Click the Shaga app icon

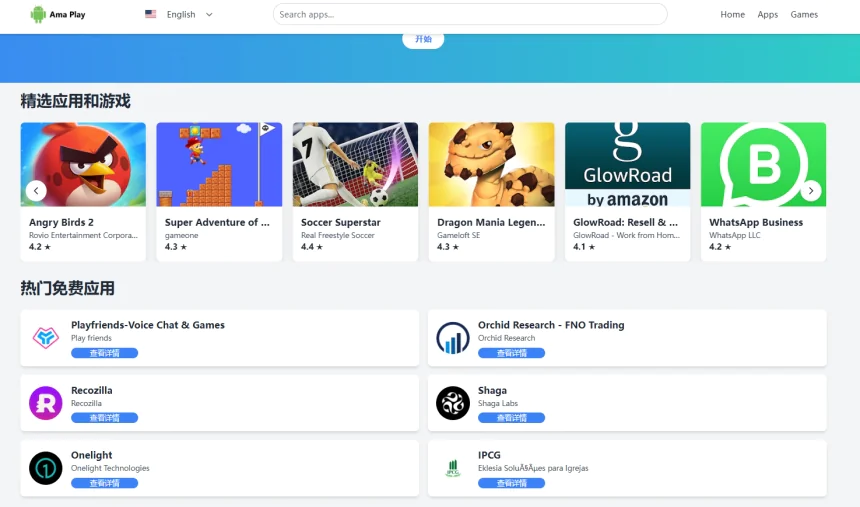point(453,403)
